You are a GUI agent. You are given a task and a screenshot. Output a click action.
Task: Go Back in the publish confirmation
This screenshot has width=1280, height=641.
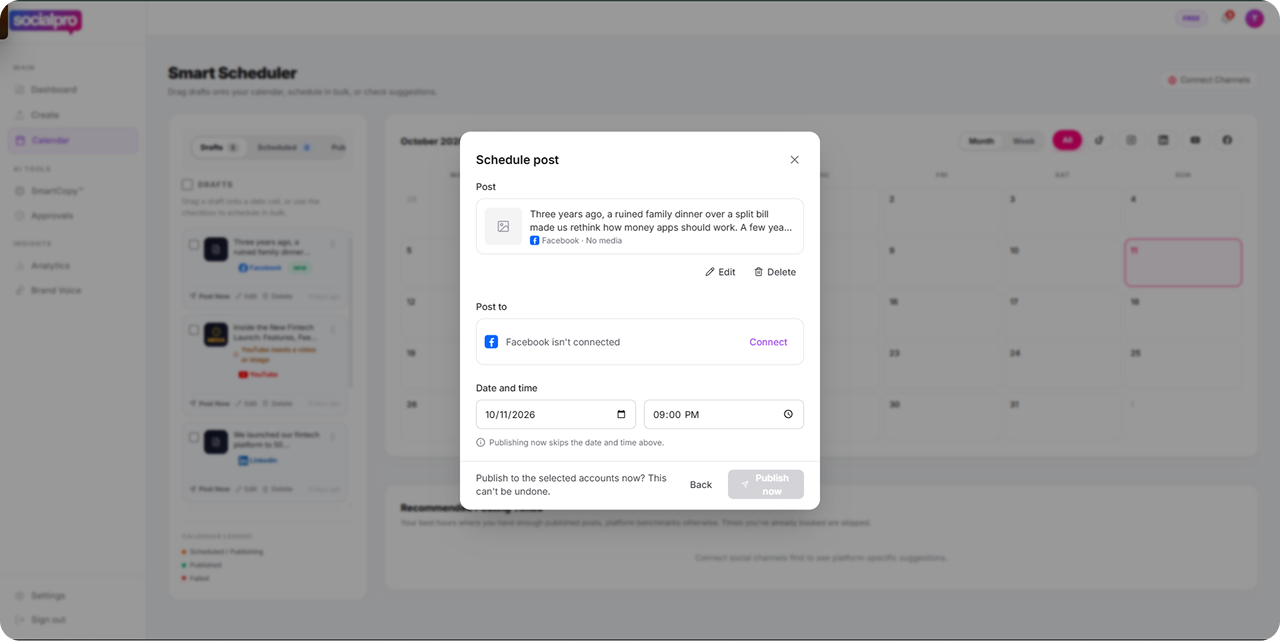(x=701, y=485)
